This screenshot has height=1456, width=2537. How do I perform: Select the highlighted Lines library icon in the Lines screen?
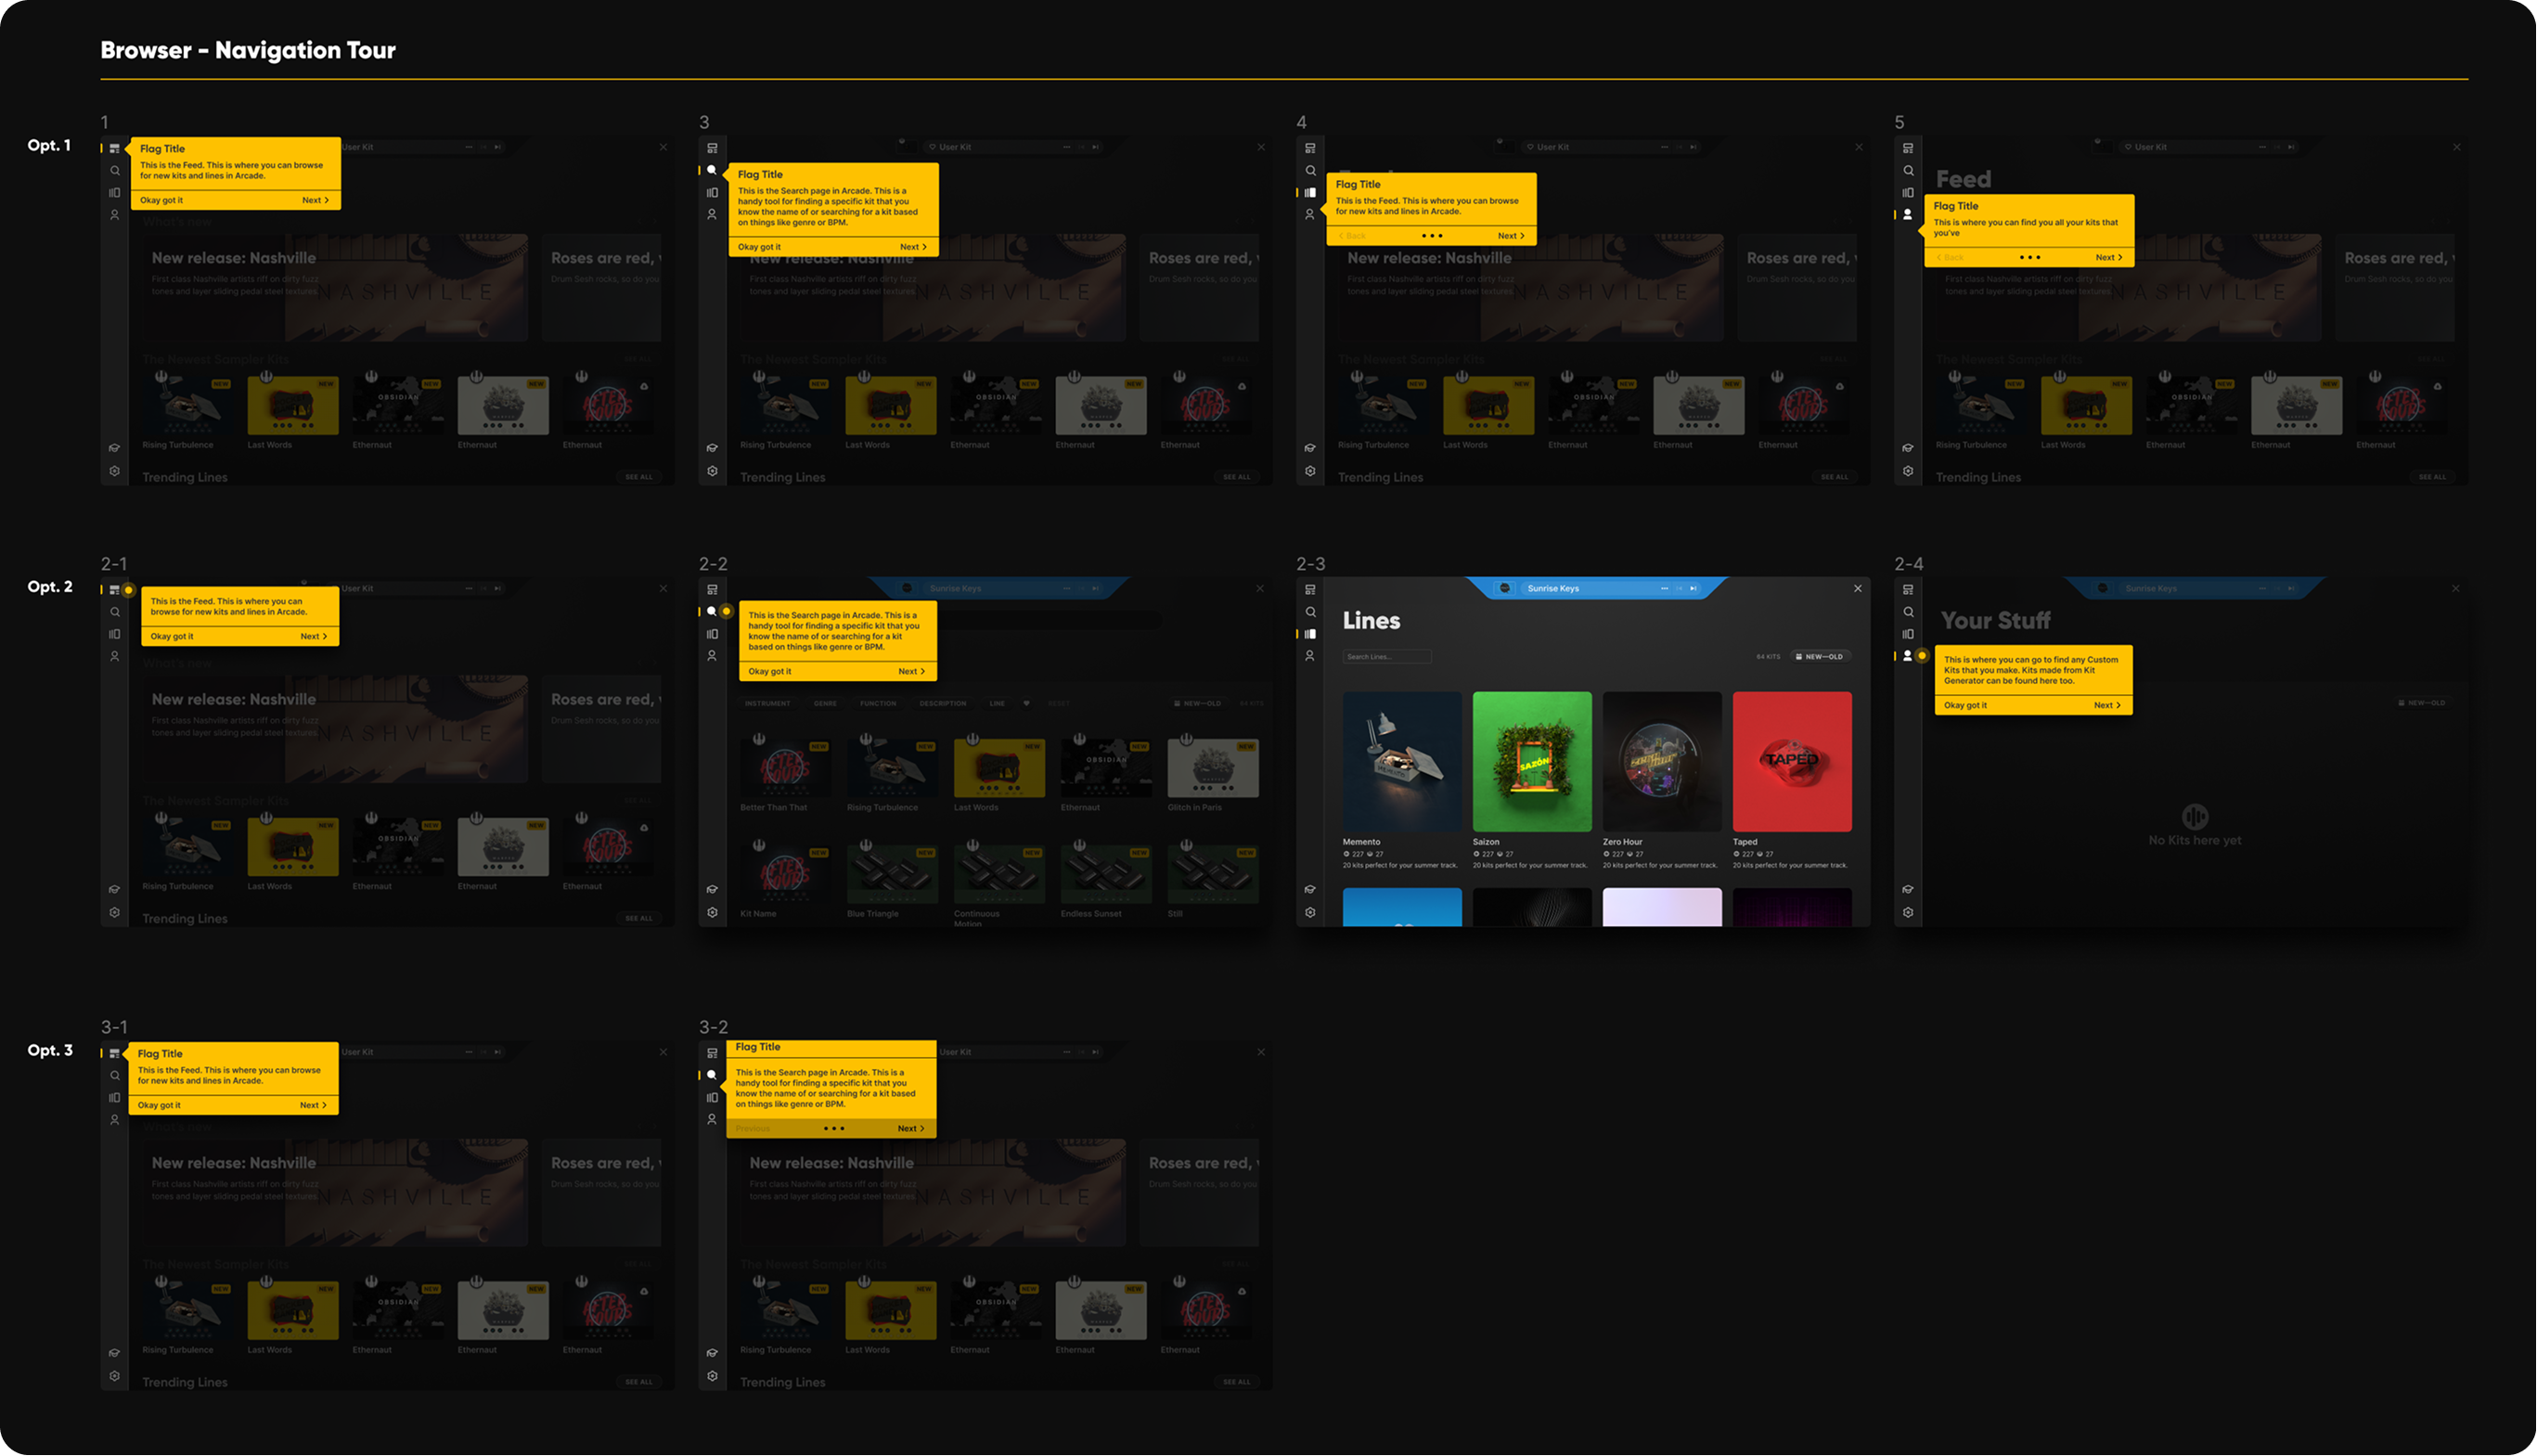[x=1310, y=634]
